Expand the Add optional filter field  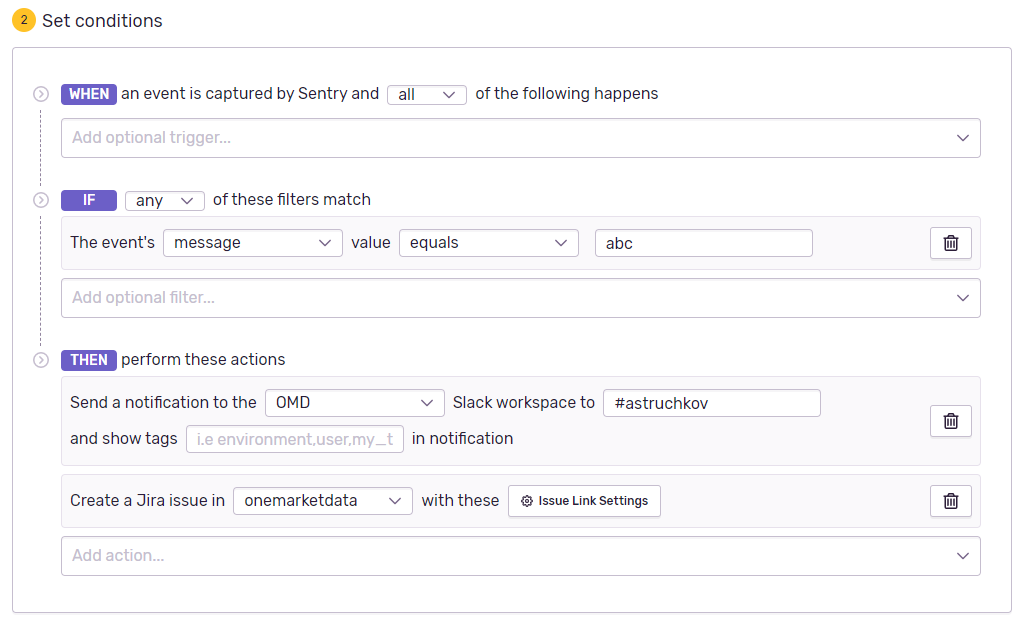point(520,297)
